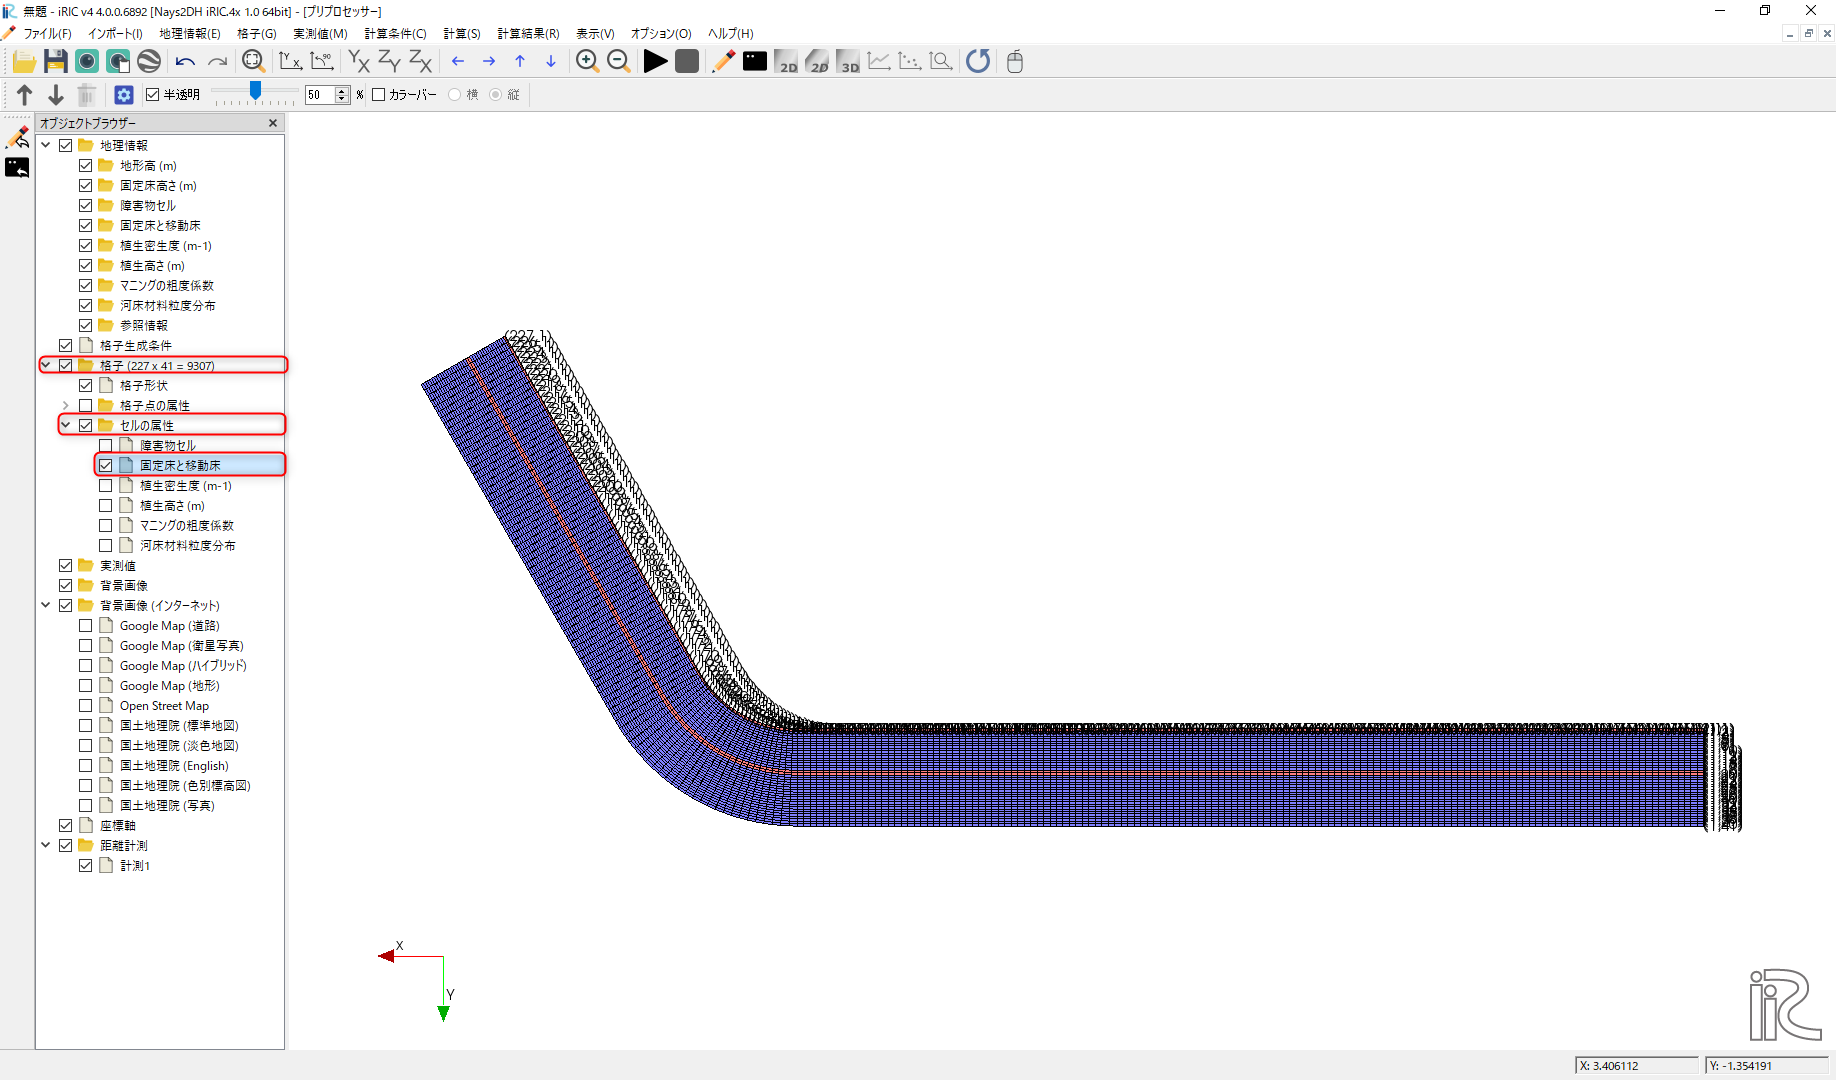Uncheck 地形高 (m) in geographic data
This screenshot has height=1080, width=1836.
[86, 166]
